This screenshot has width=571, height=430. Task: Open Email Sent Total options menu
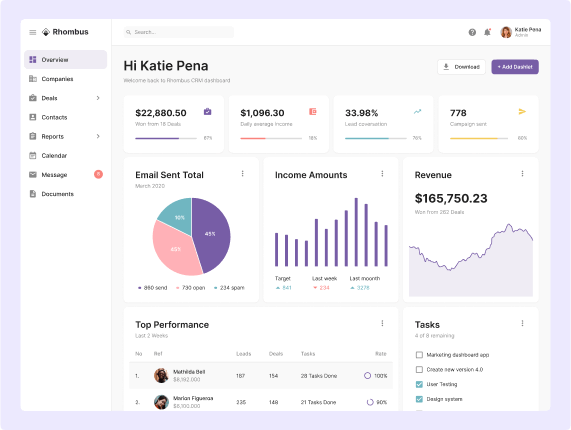tap(243, 174)
